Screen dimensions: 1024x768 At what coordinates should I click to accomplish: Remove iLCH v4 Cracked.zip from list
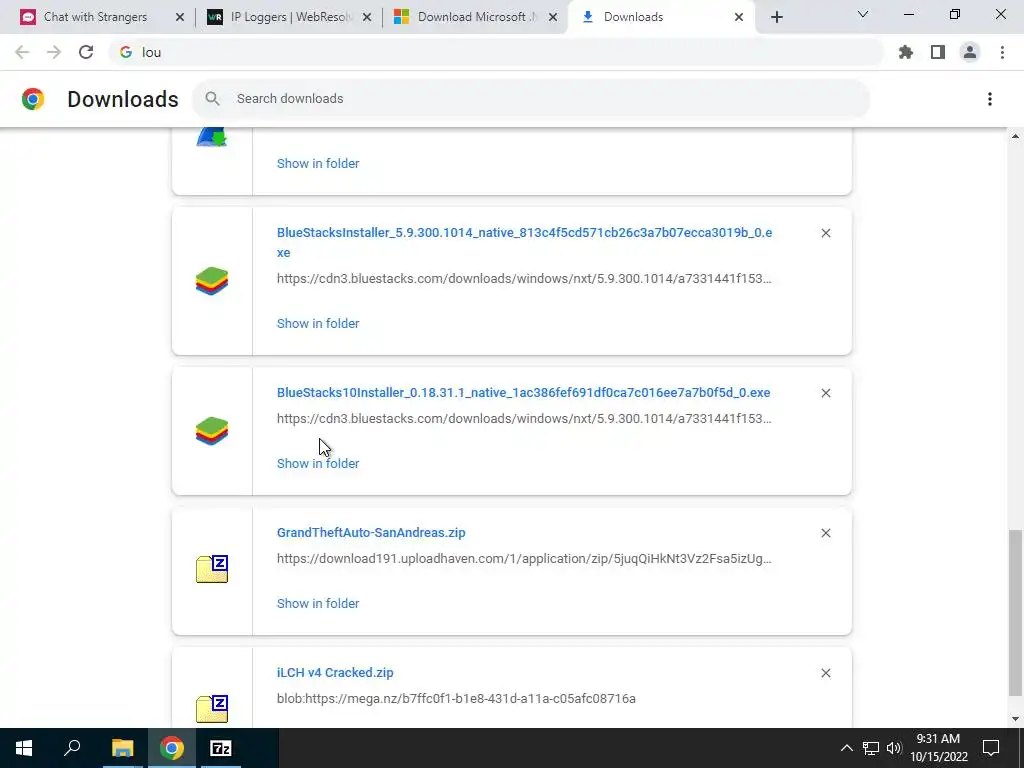[825, 673]
